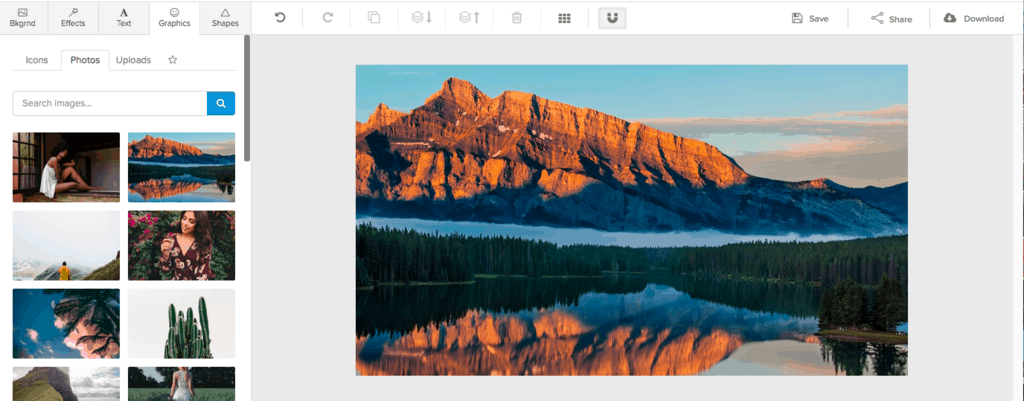Focus the Search images field
The image size is (1024, 401).
[x=110, y=103]
